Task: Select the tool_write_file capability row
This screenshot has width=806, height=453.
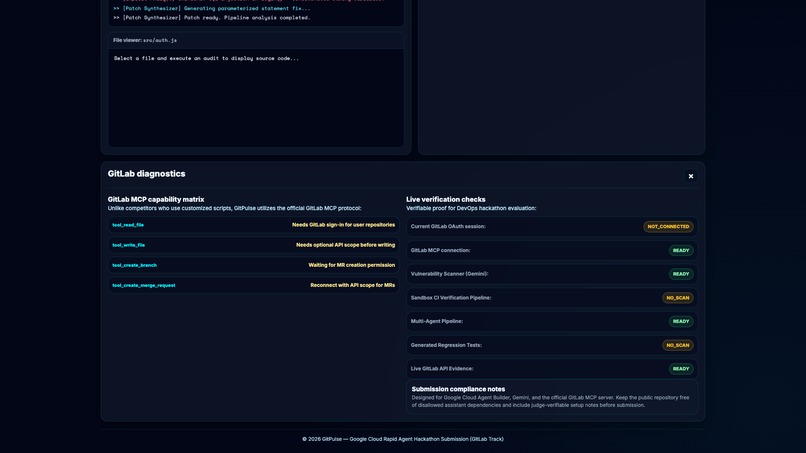Action: (253, 245)
